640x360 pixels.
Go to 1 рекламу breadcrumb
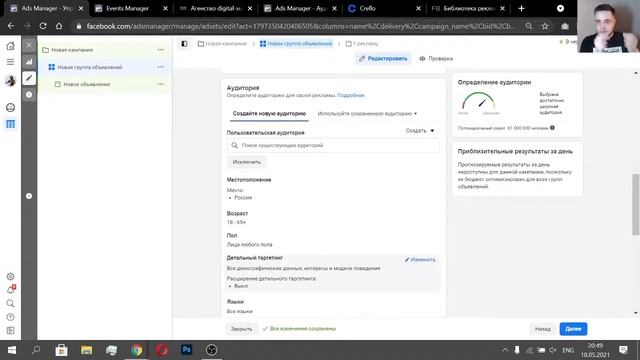coord(362,44)
